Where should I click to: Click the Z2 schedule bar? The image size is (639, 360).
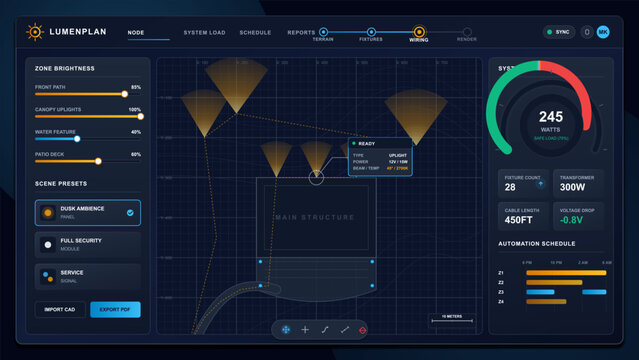tap(554, 283)
